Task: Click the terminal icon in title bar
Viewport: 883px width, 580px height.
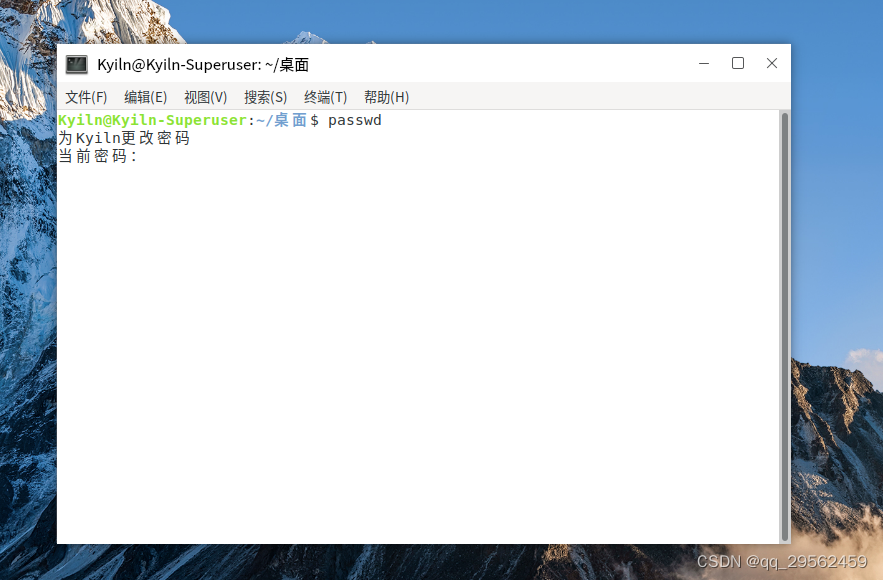Action: (x=77, y=64)
